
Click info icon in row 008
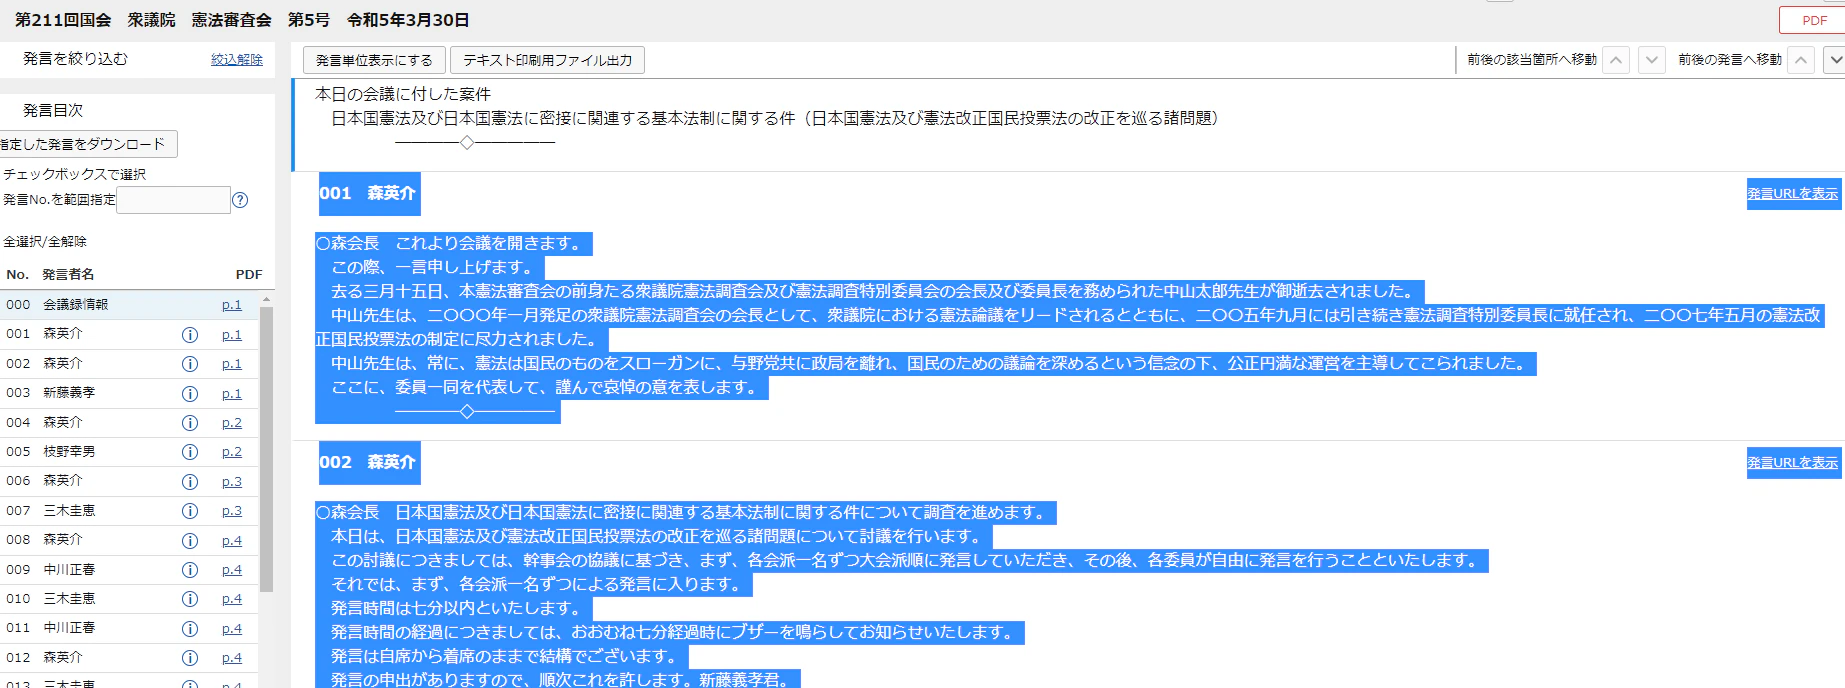190,541
